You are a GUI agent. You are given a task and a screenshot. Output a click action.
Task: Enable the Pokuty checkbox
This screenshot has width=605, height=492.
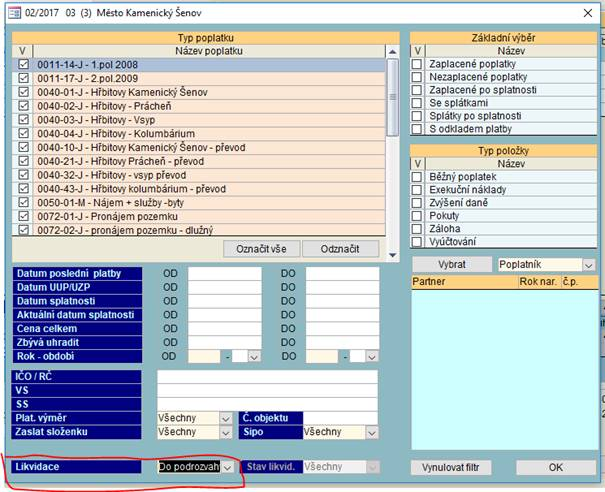pyautogui.click(x=418, y=215)
